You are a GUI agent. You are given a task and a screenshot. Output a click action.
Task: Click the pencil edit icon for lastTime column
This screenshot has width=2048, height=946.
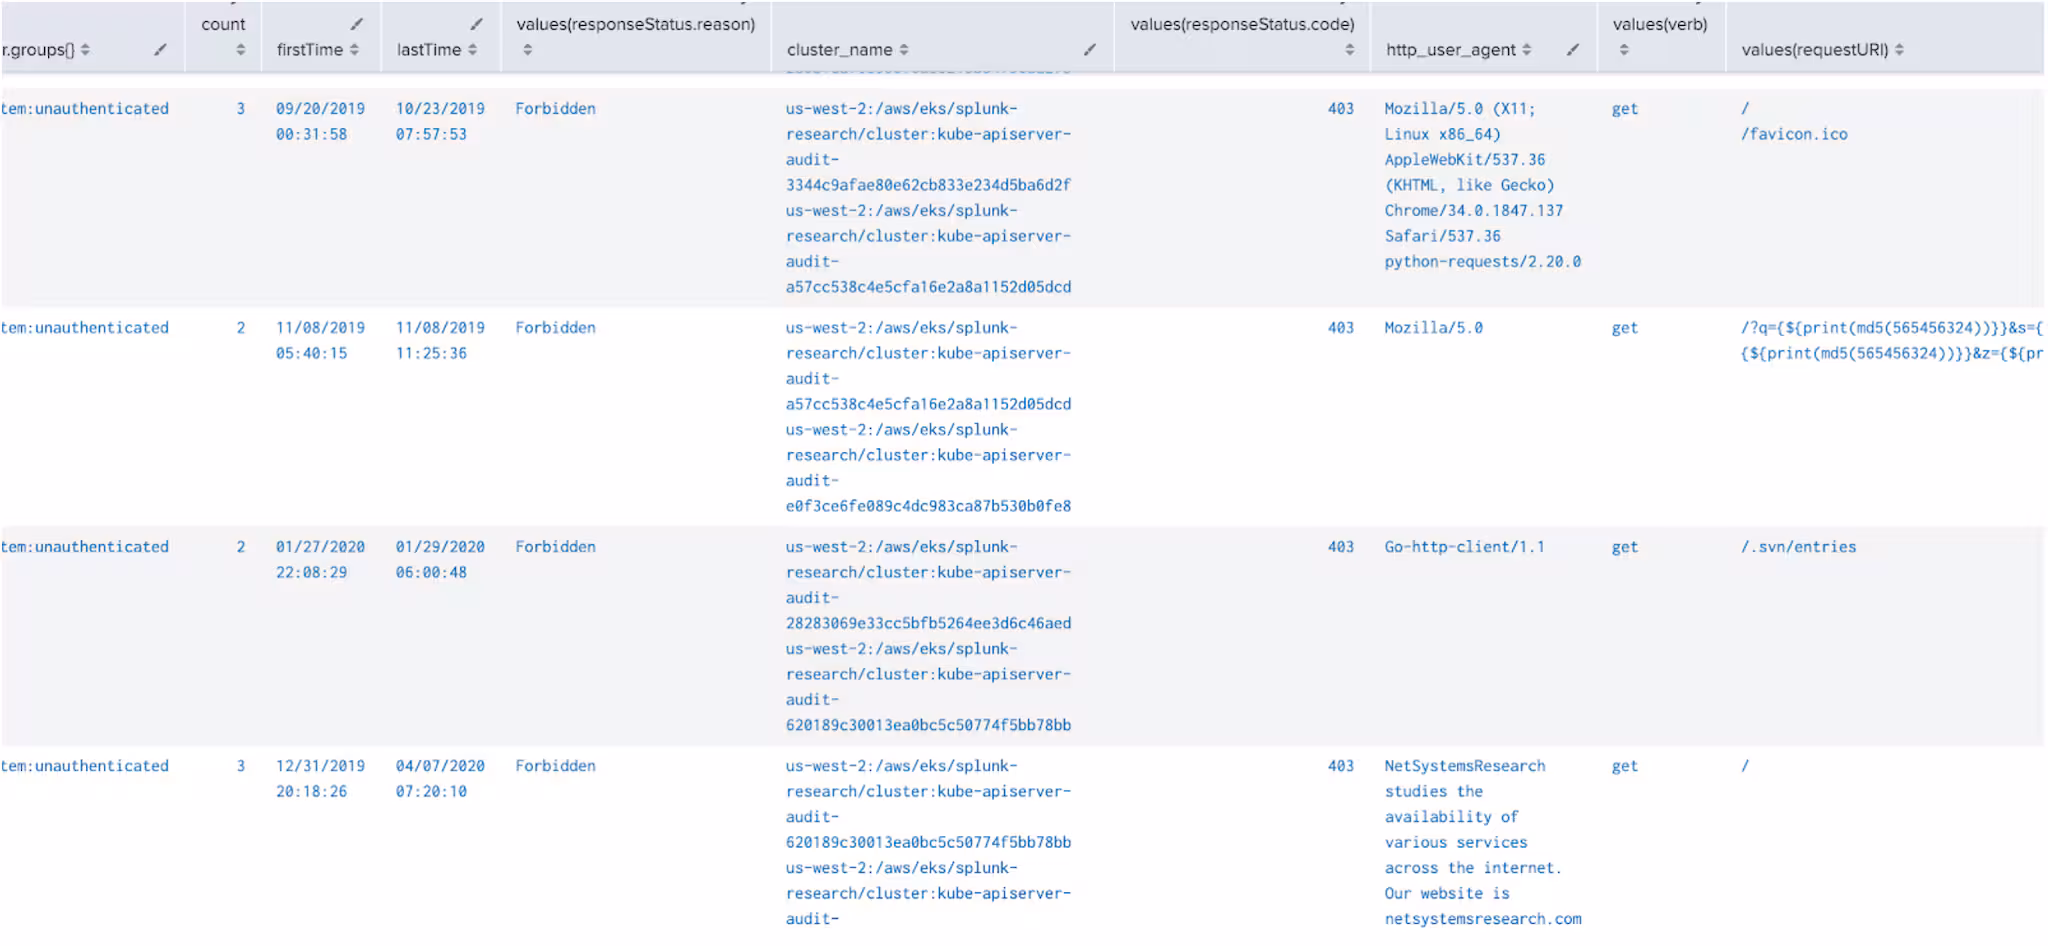[x=477, y=24]
